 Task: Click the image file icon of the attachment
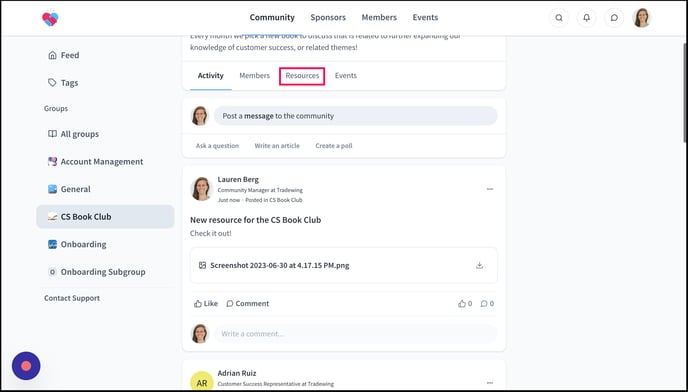tap(202, 265)
